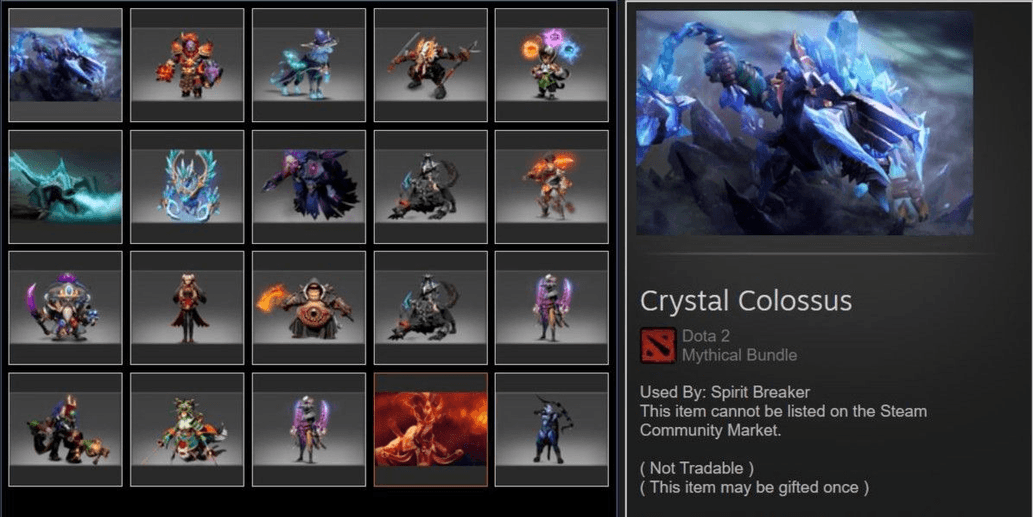1033x517 pixels.
Task: Open the round gnome with purple blade item
Action: pos(65,308)
